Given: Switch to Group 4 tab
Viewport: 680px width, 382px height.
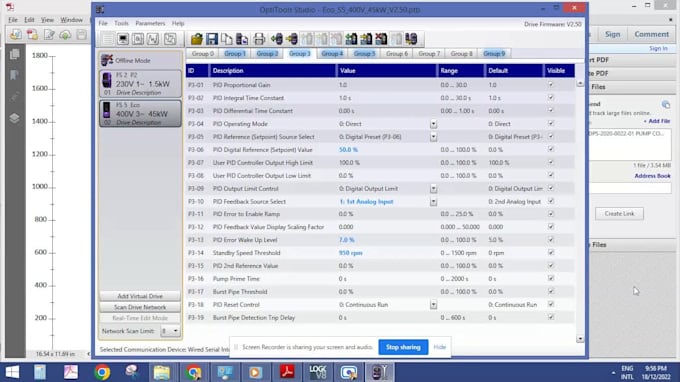Looking at the screenshot, I should (332, 53).
